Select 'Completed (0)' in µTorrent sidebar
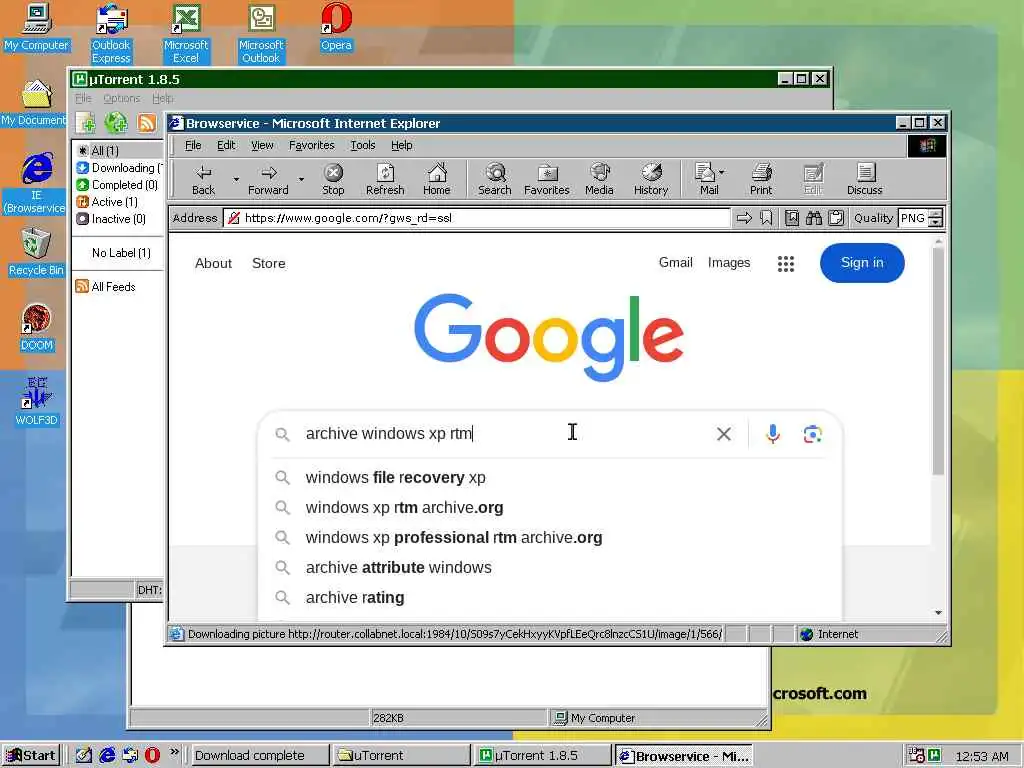Screen dimensions: 1024x768 point(118,185)
